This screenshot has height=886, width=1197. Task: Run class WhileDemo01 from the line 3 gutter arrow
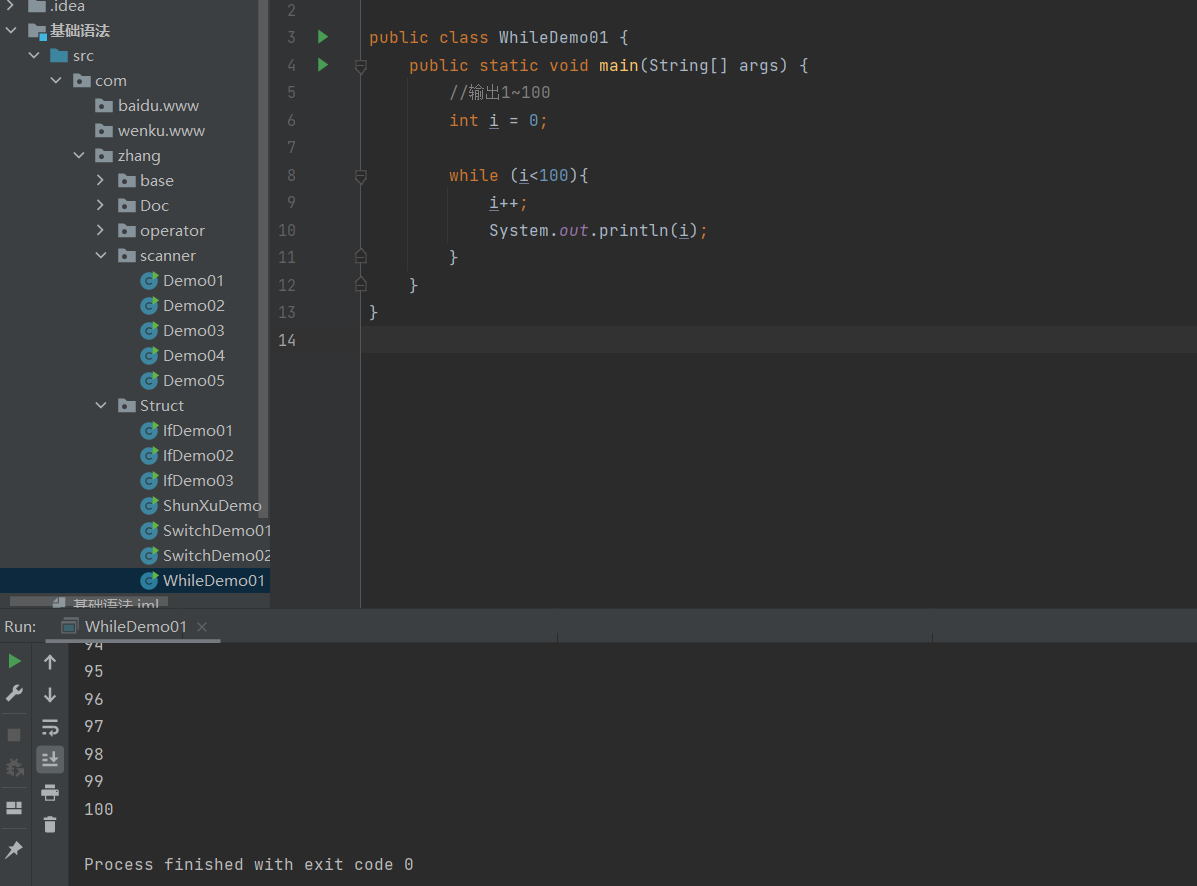tap(323, 37)
